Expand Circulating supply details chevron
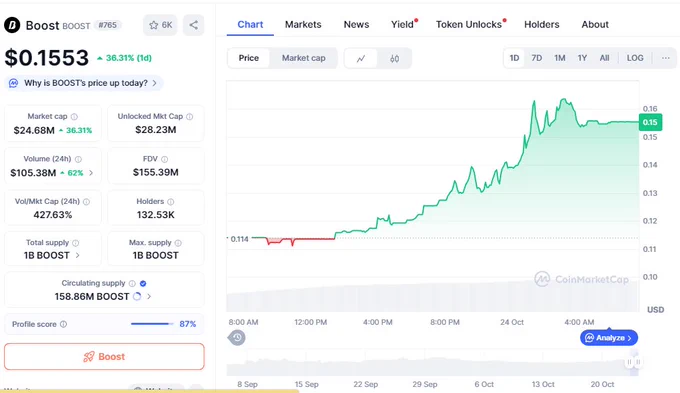The image size is (680, 393). [149, 296]
